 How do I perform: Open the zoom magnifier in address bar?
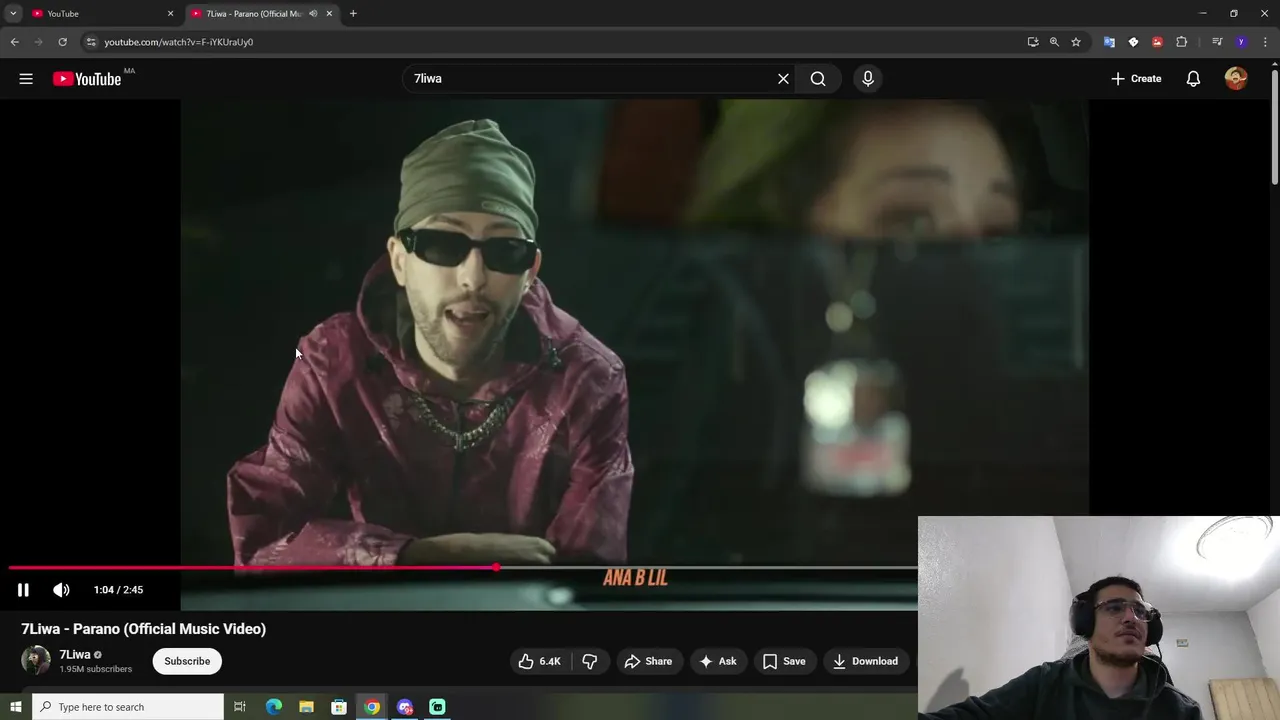point(1054,42)
